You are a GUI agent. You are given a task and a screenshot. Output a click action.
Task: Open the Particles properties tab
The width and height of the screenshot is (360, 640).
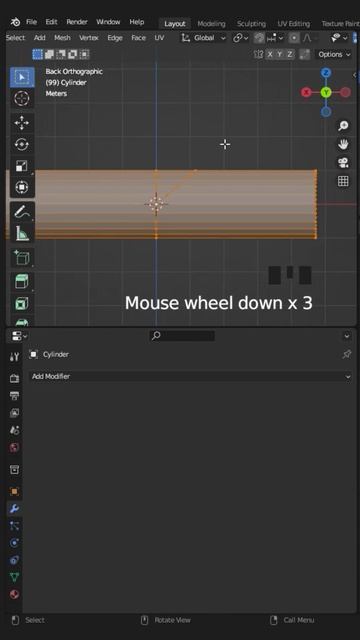pos(14,526)
